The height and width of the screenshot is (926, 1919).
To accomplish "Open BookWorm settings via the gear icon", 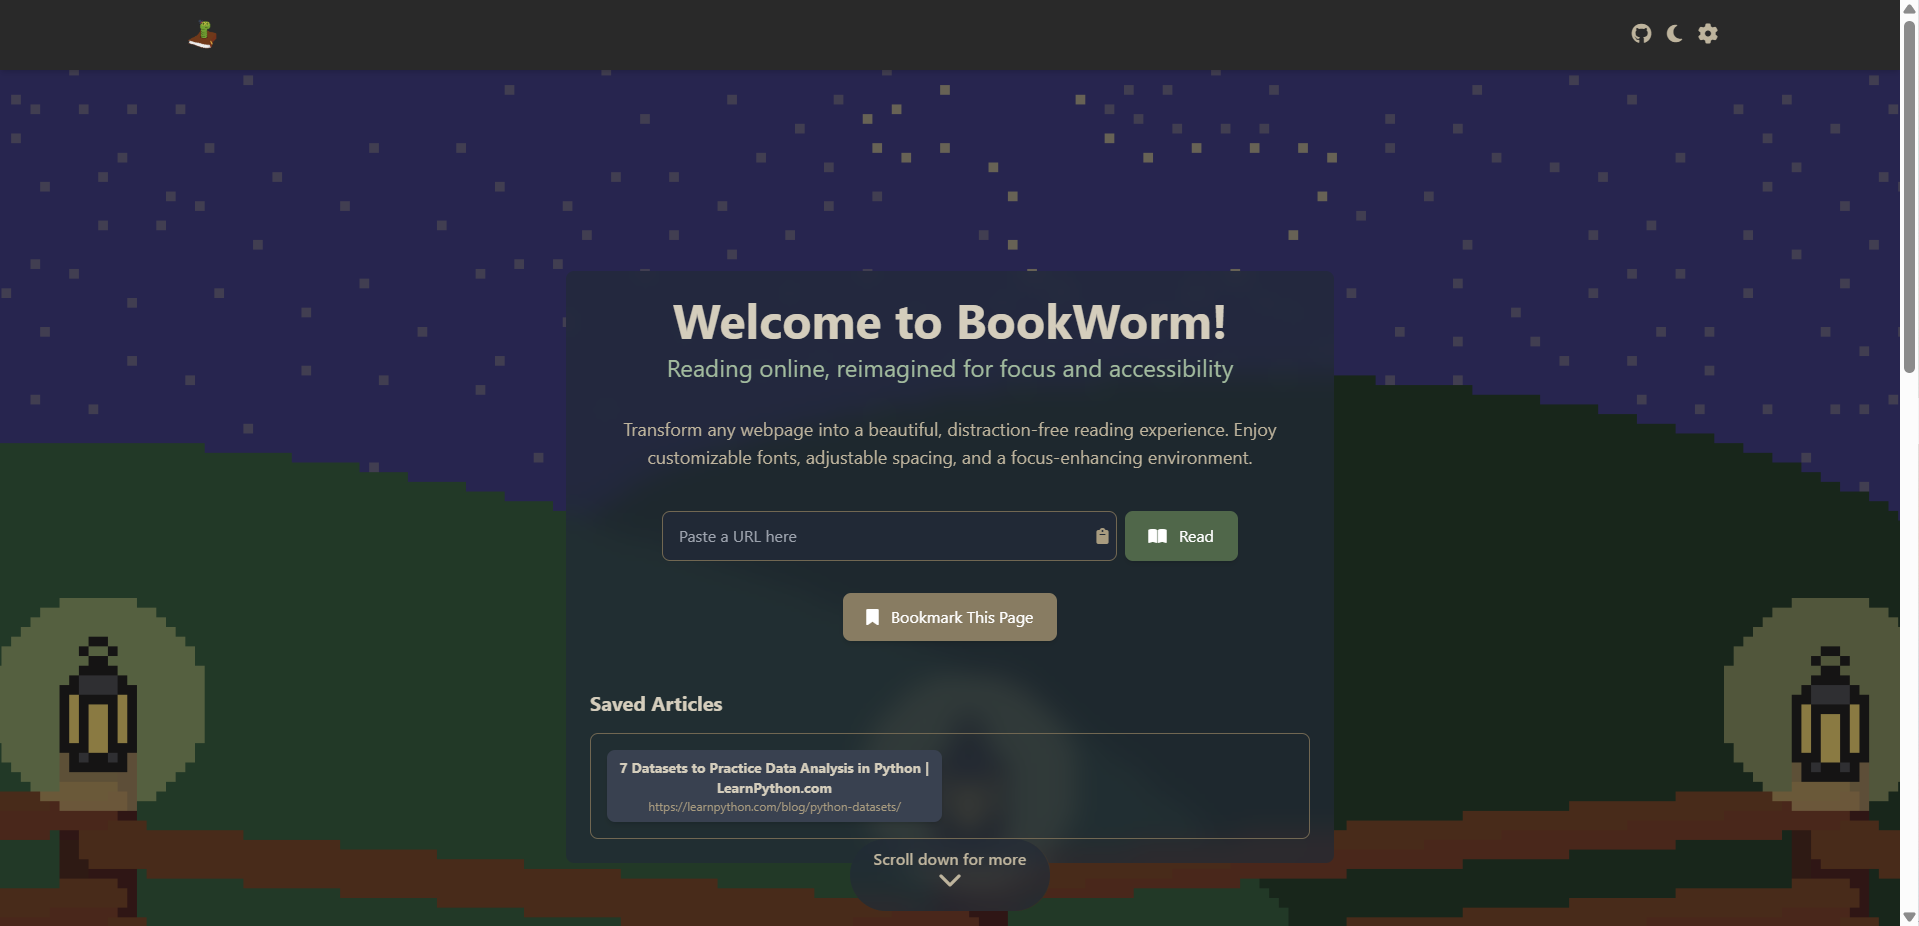I will pos(1707,33).
